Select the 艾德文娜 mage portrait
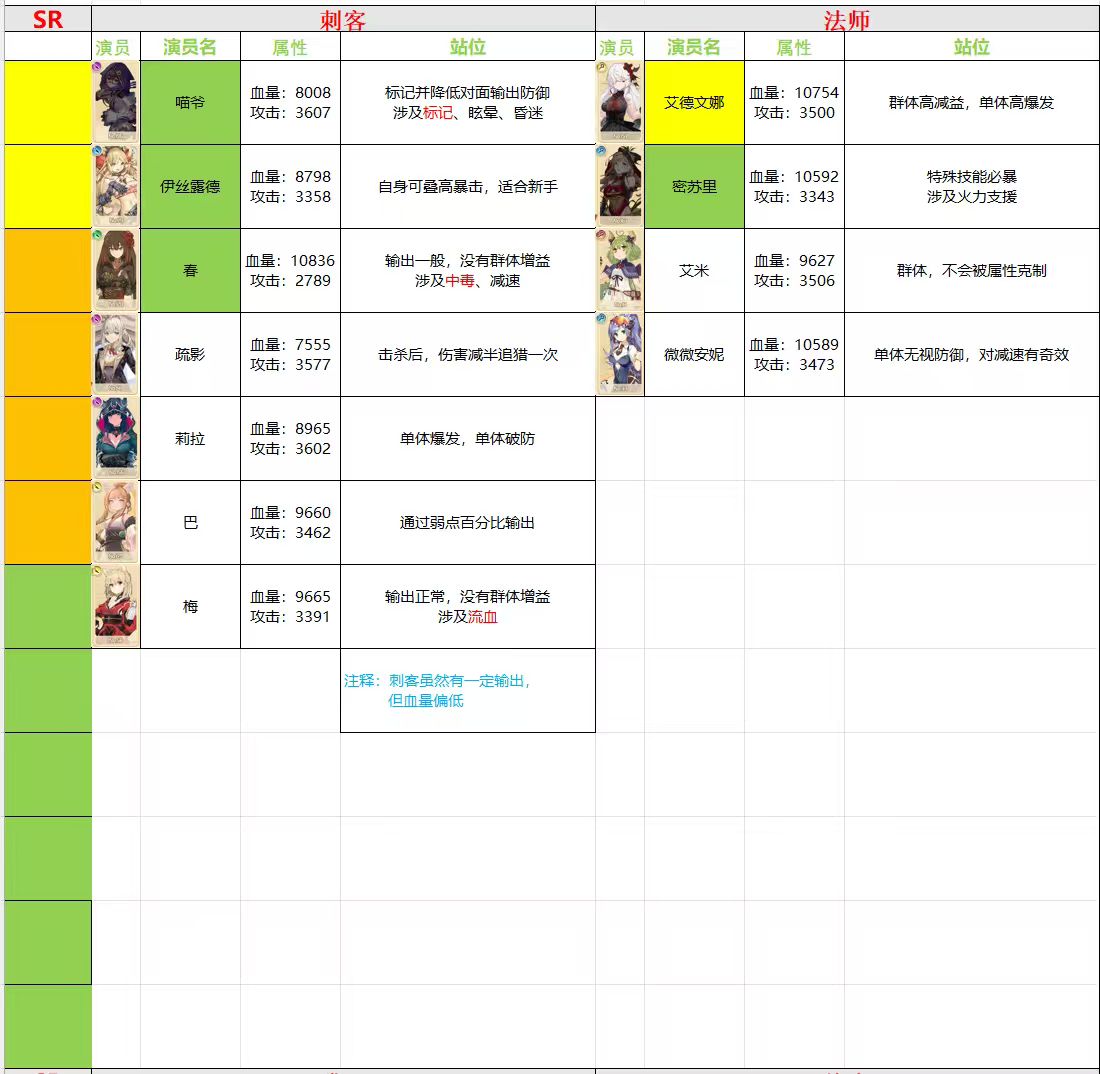 (x=620, y=102)
